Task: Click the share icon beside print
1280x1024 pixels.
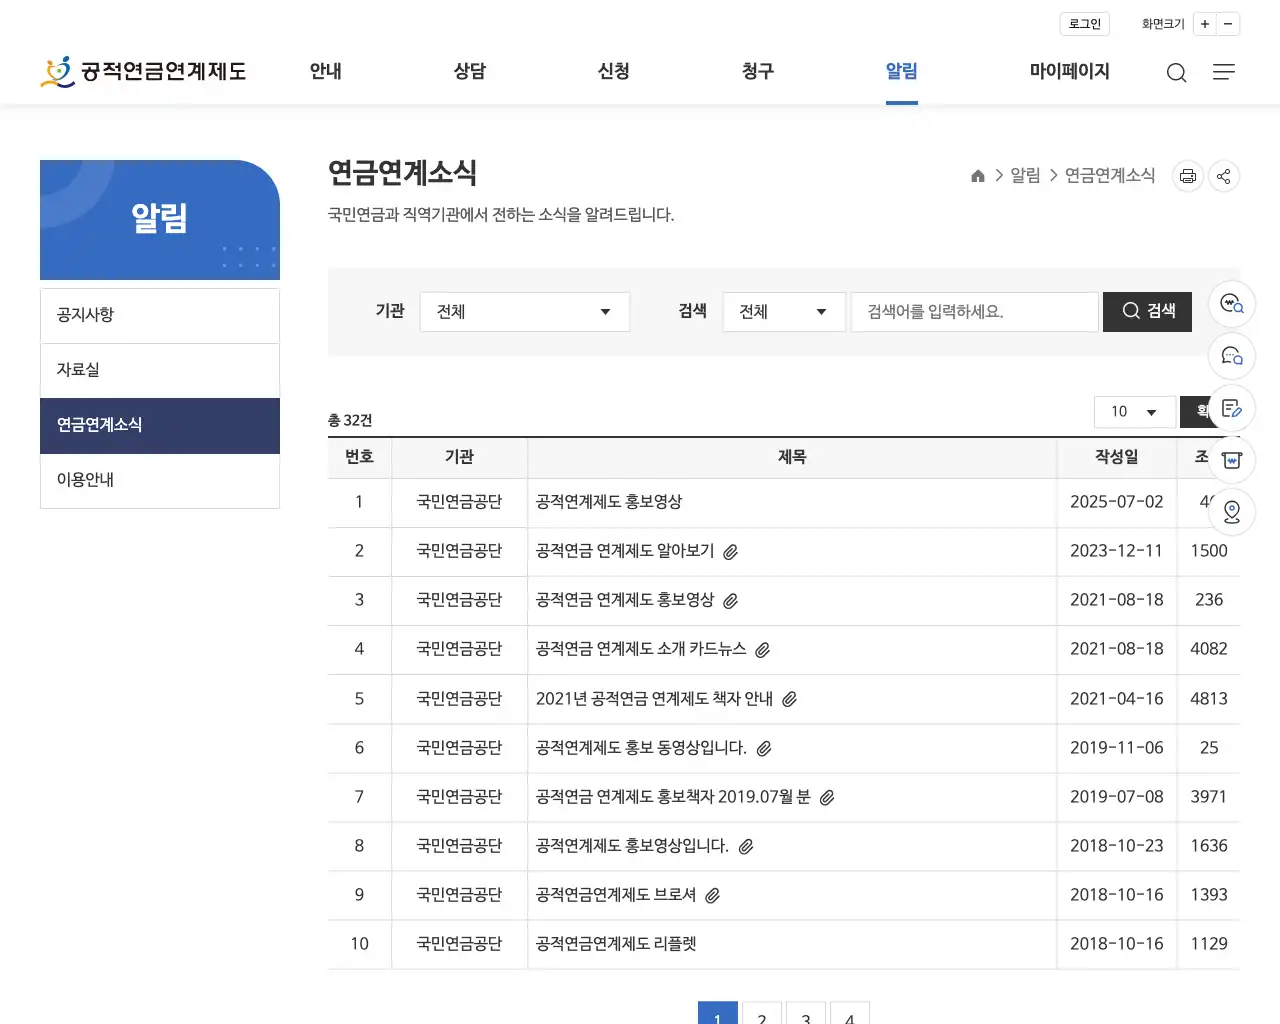Action: [1223, 176]
